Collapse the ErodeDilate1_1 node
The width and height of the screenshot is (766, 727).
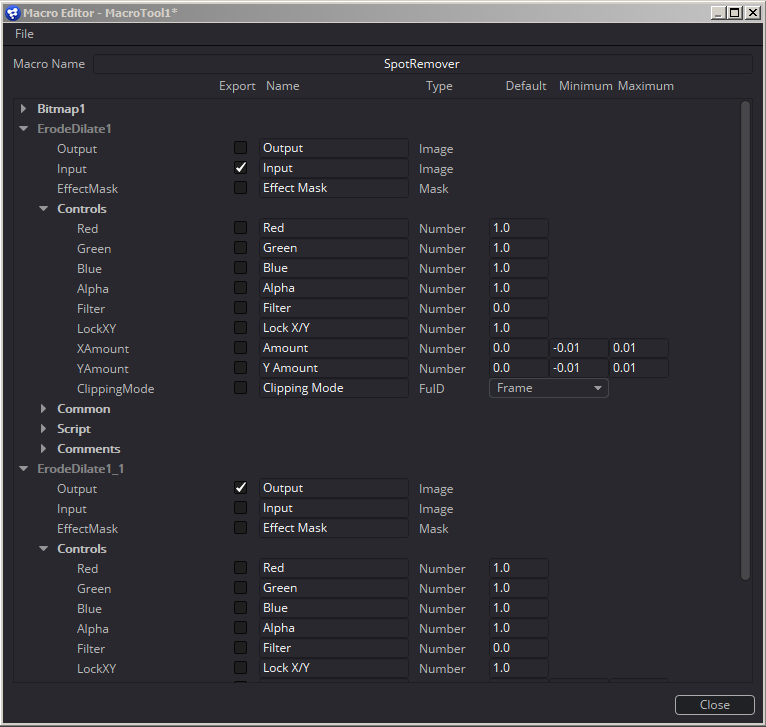[x=24, y=469]
